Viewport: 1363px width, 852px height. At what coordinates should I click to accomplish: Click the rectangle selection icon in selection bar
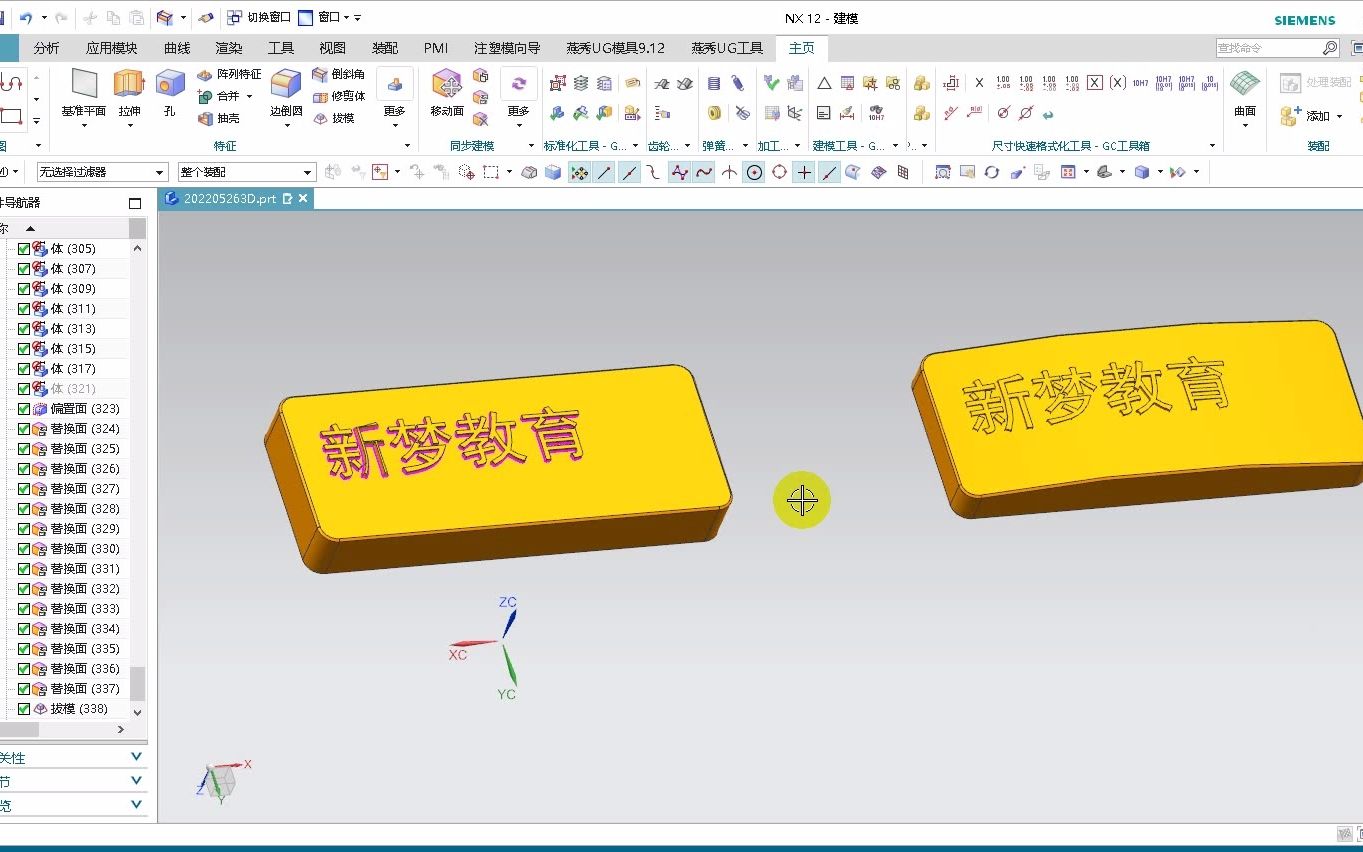coord(491,172)
